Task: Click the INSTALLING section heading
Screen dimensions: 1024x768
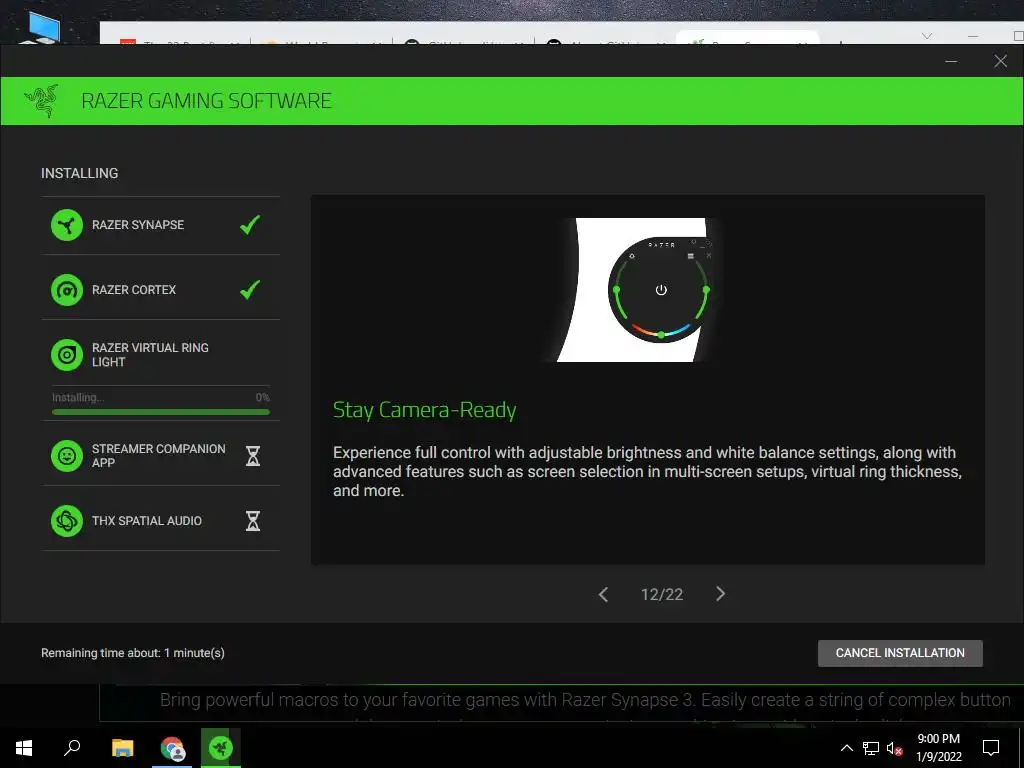Action: pos(80,173)
